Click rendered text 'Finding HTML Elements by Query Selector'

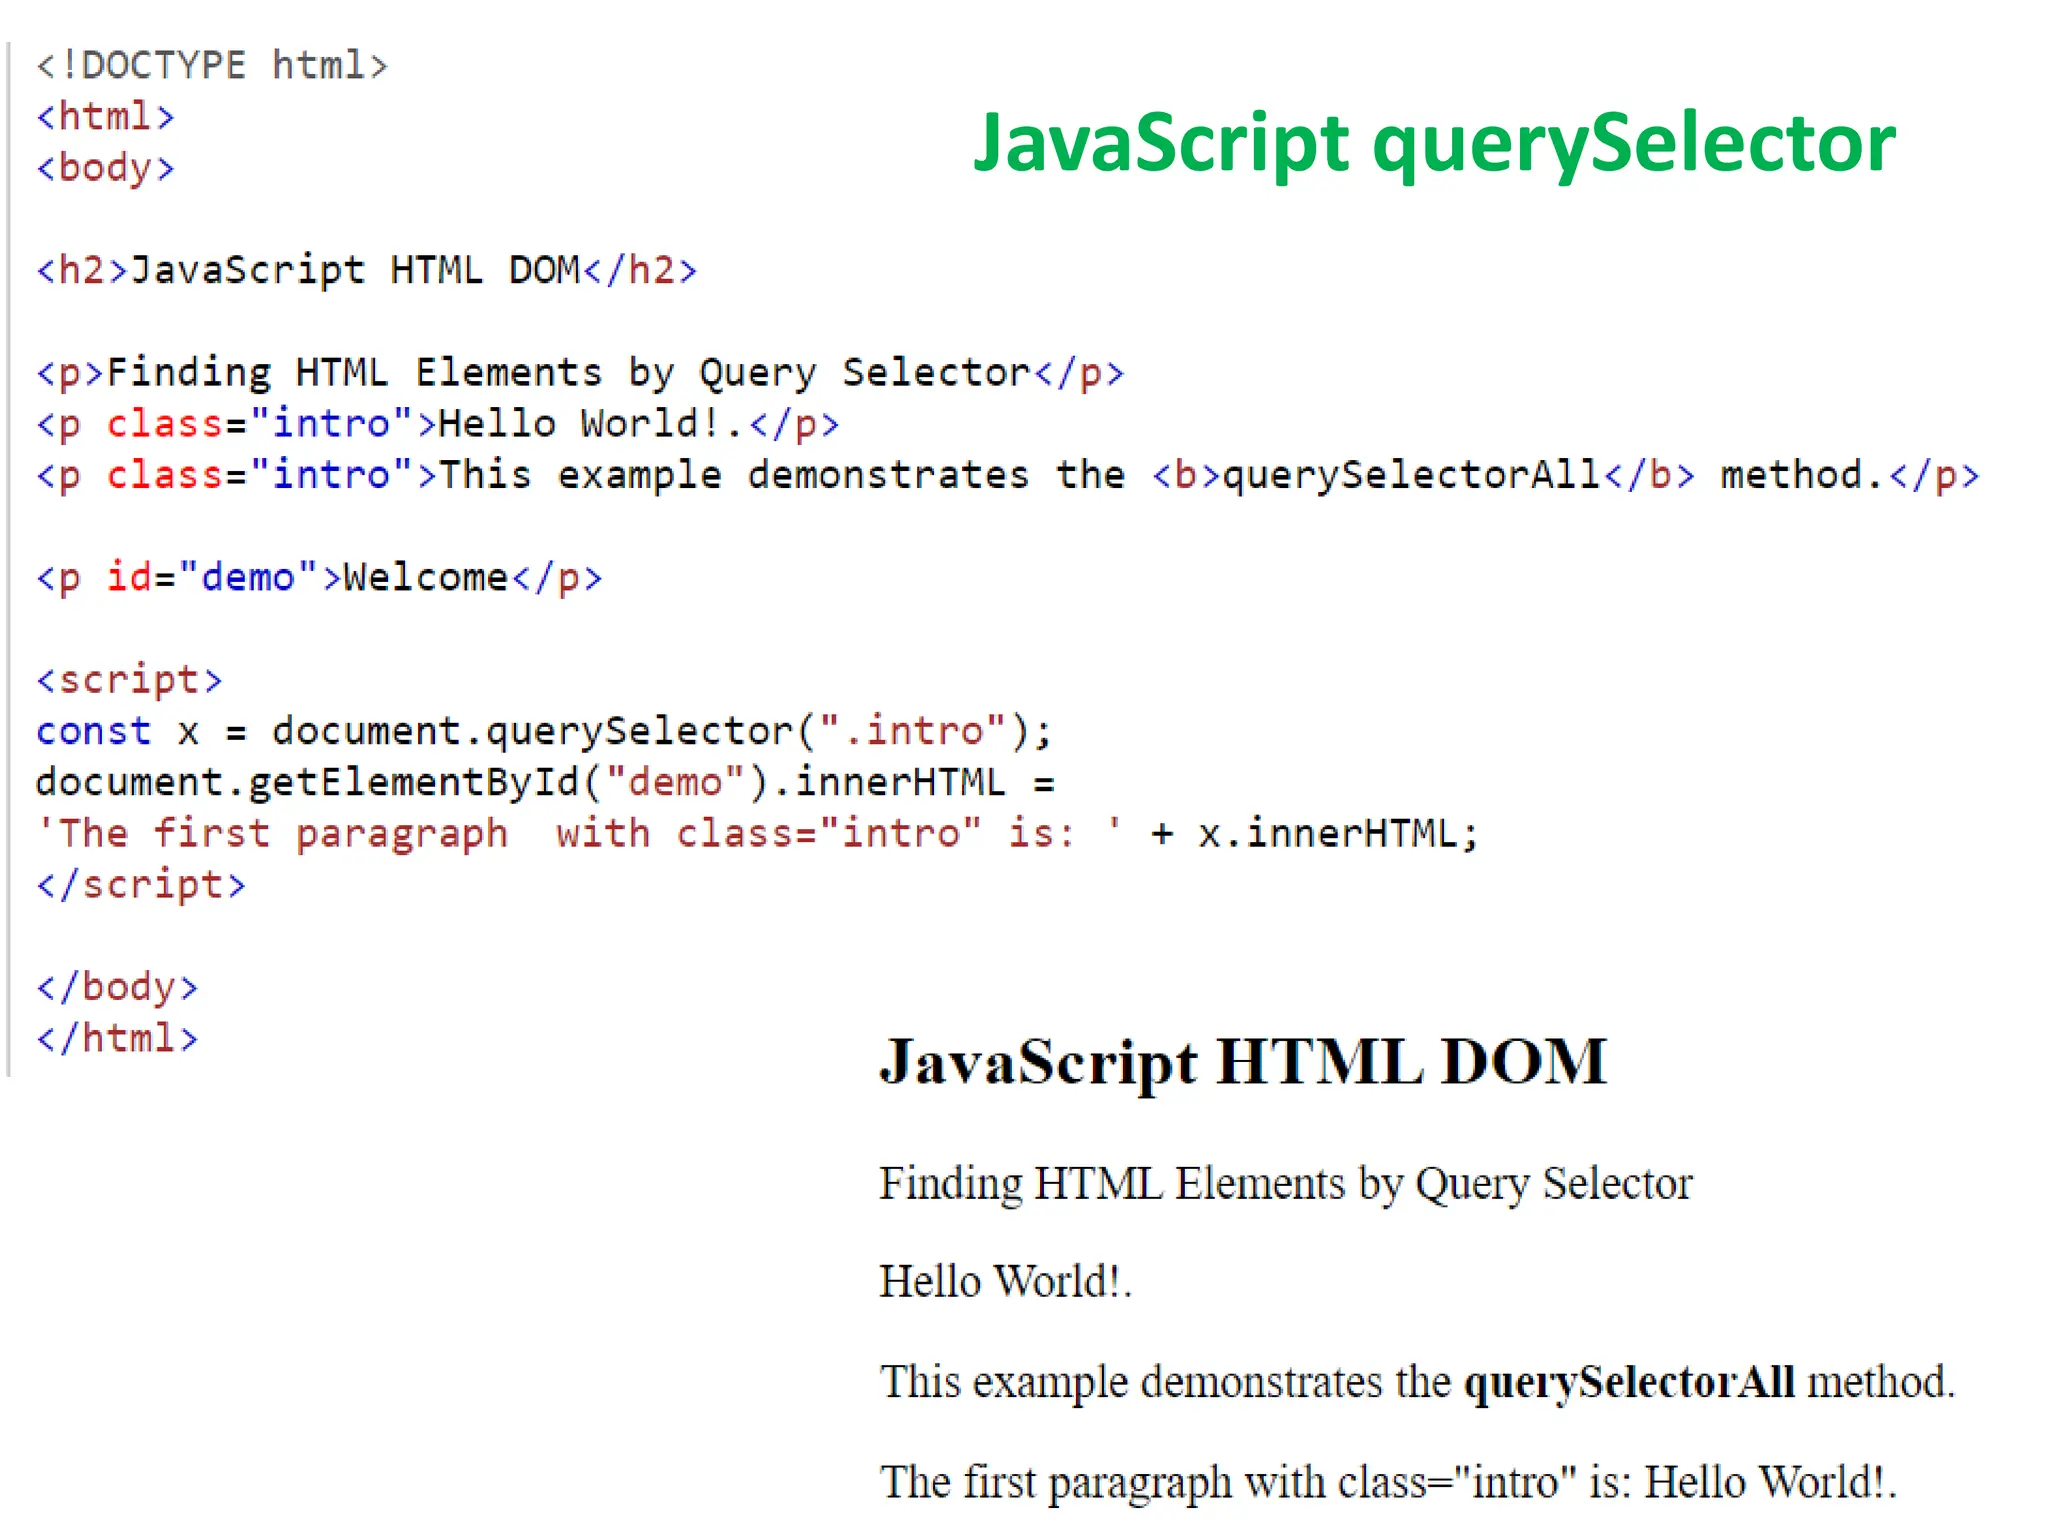pyautogui.click(x=1286, y=1185)
